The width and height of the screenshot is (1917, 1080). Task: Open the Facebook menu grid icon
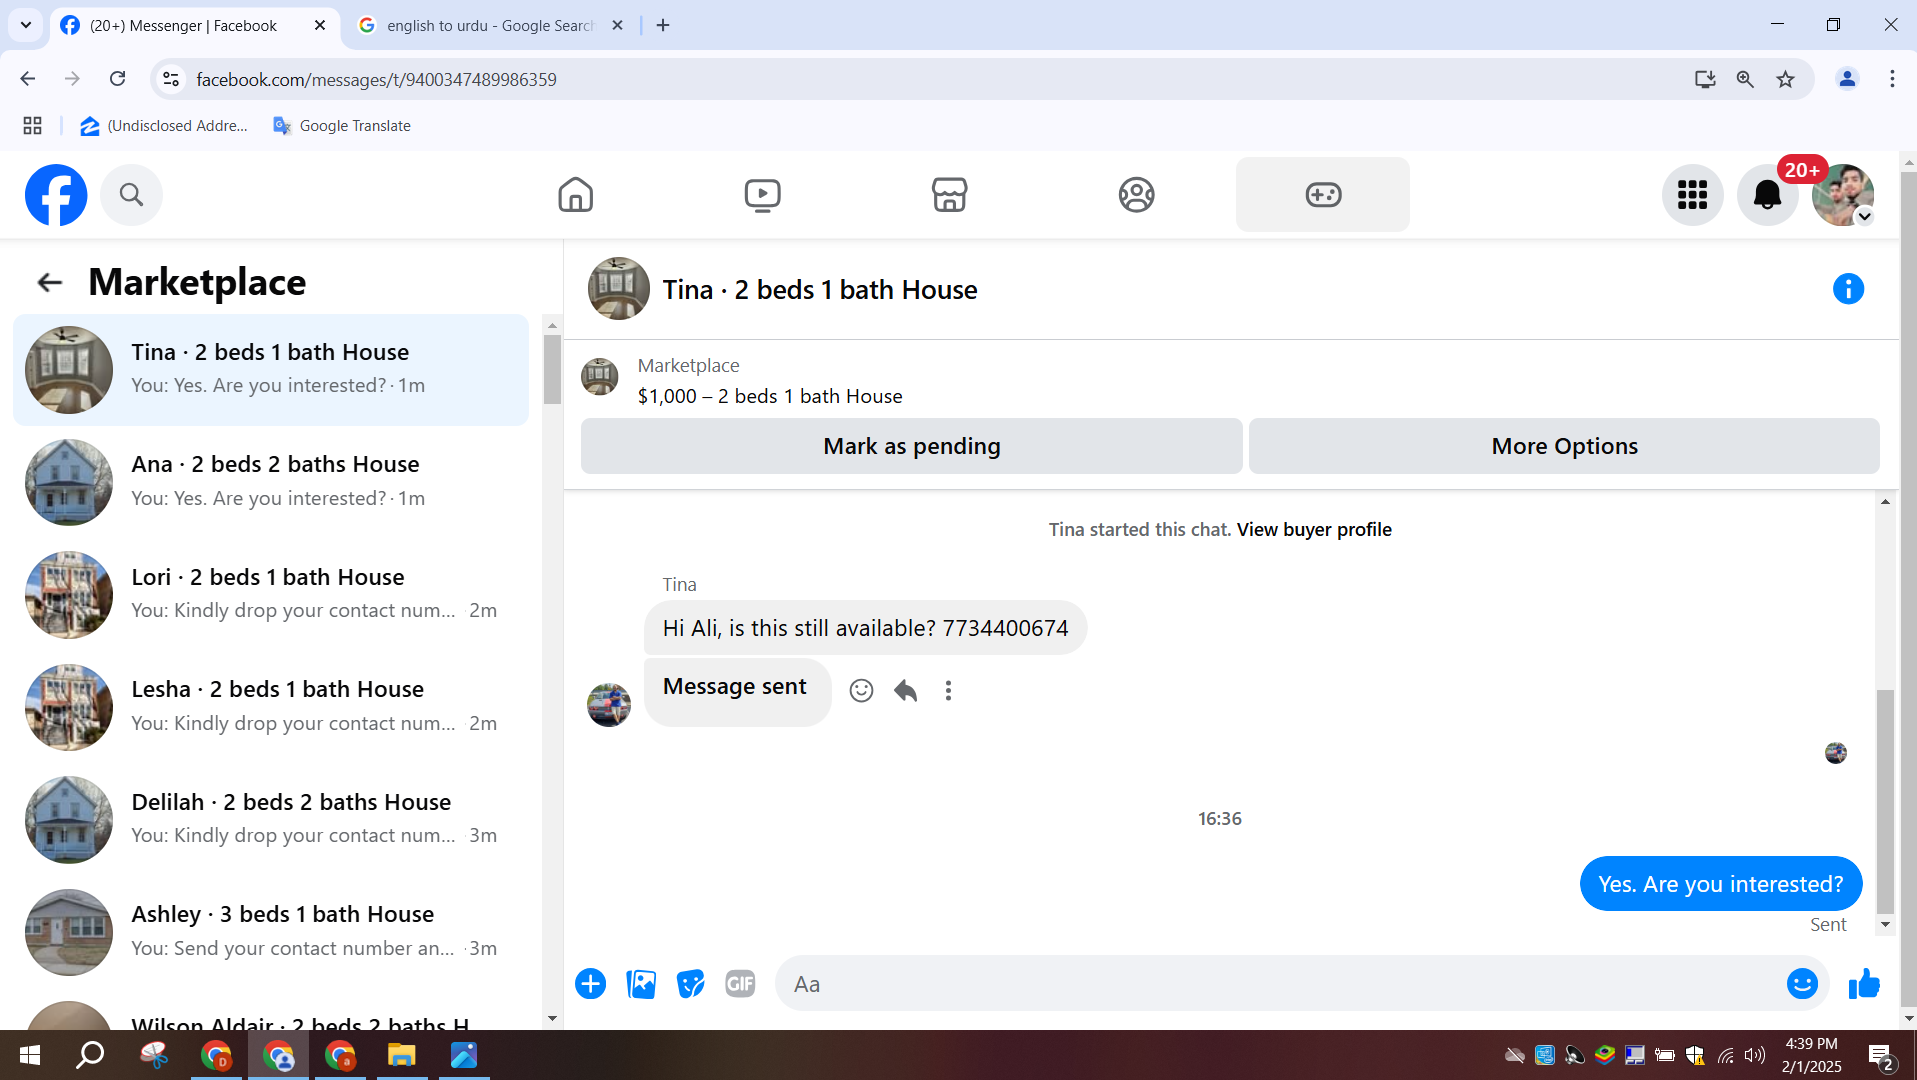click(1692, 195)
